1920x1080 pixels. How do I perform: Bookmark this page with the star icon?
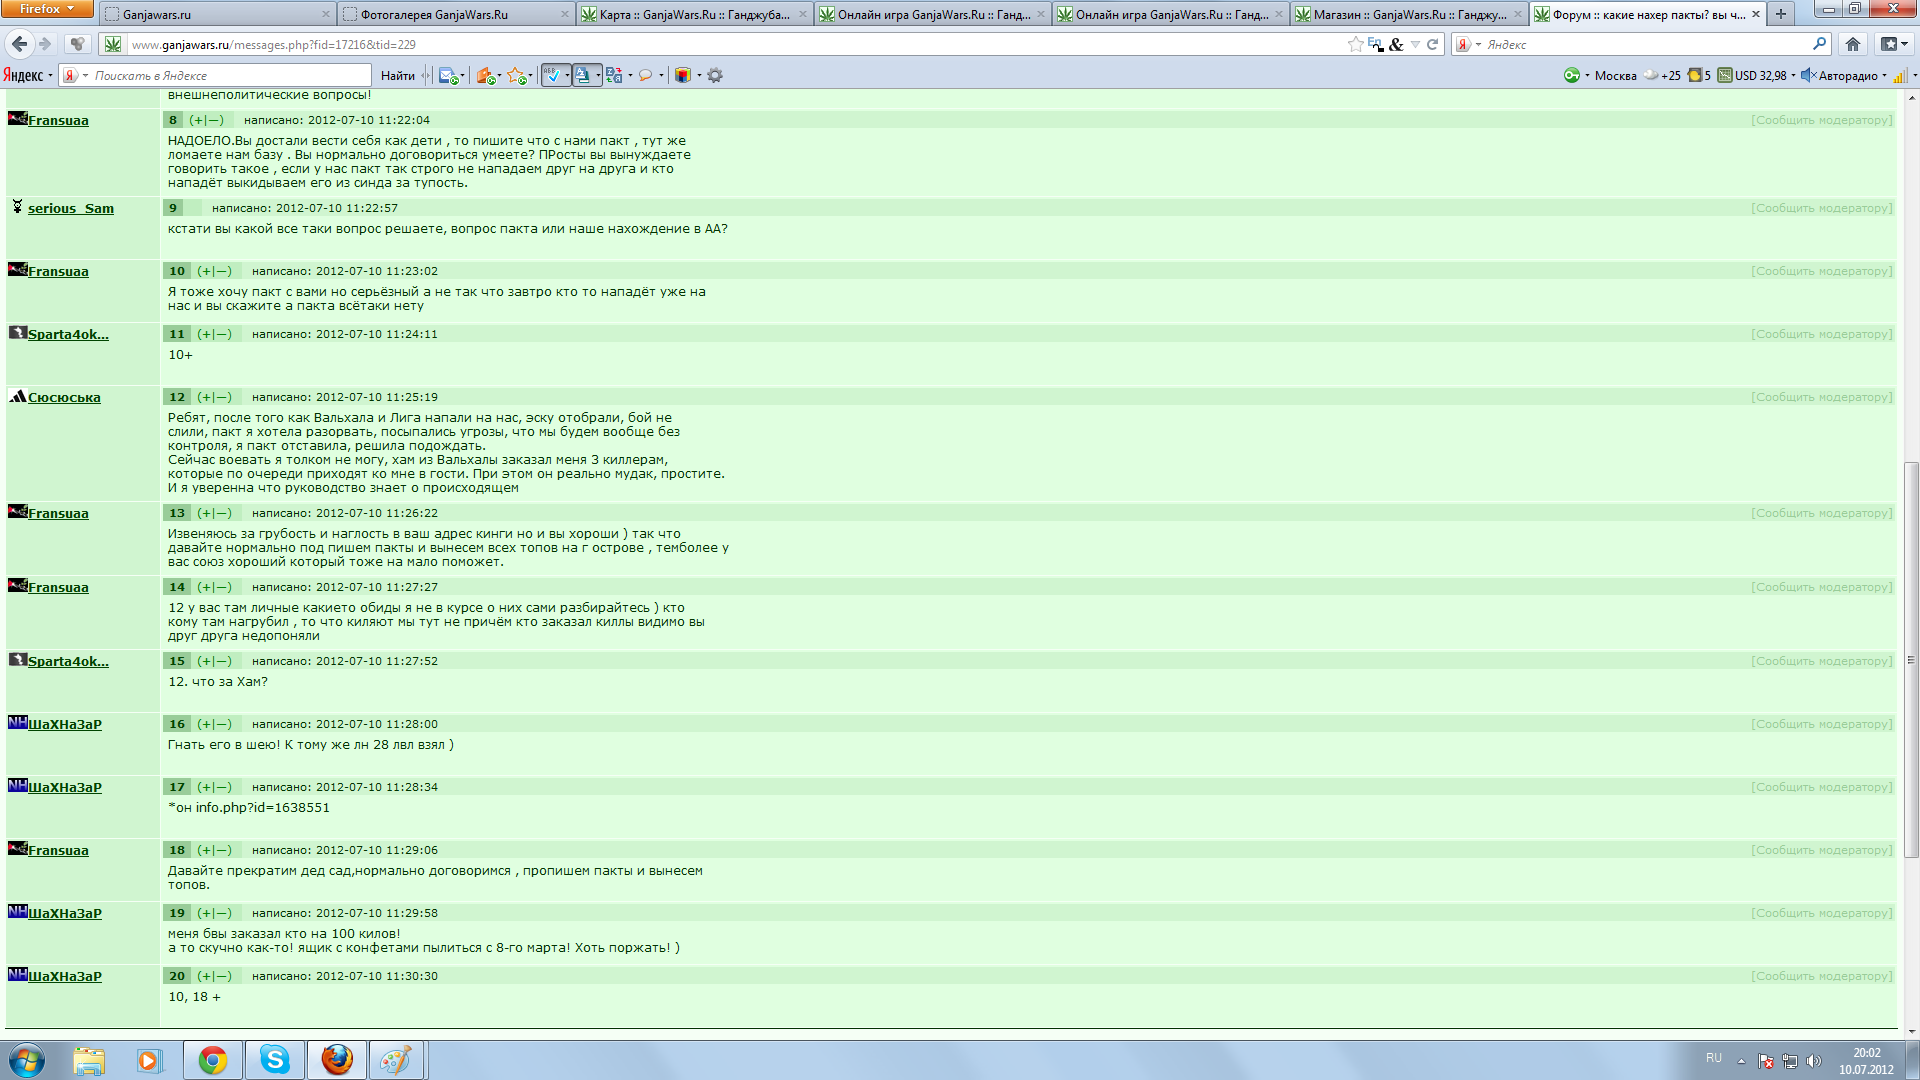click(x=1355, y=44)
